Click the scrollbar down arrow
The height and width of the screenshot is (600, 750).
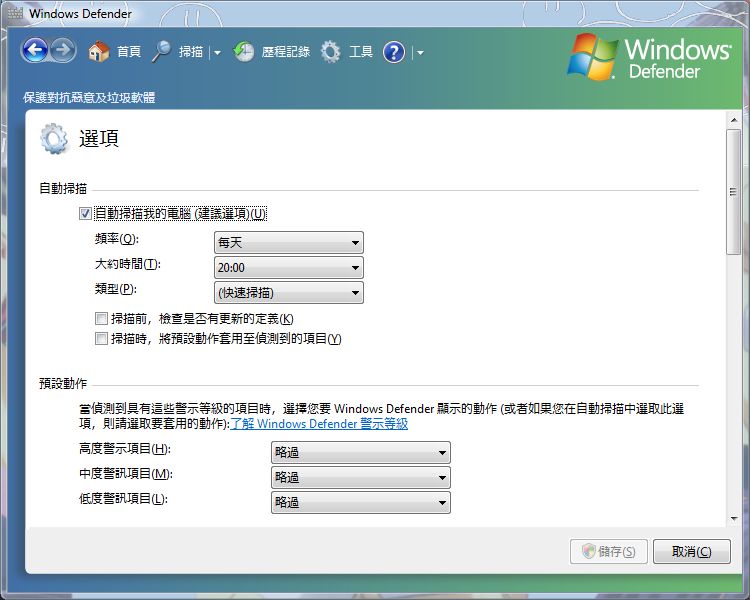[734, 518]
